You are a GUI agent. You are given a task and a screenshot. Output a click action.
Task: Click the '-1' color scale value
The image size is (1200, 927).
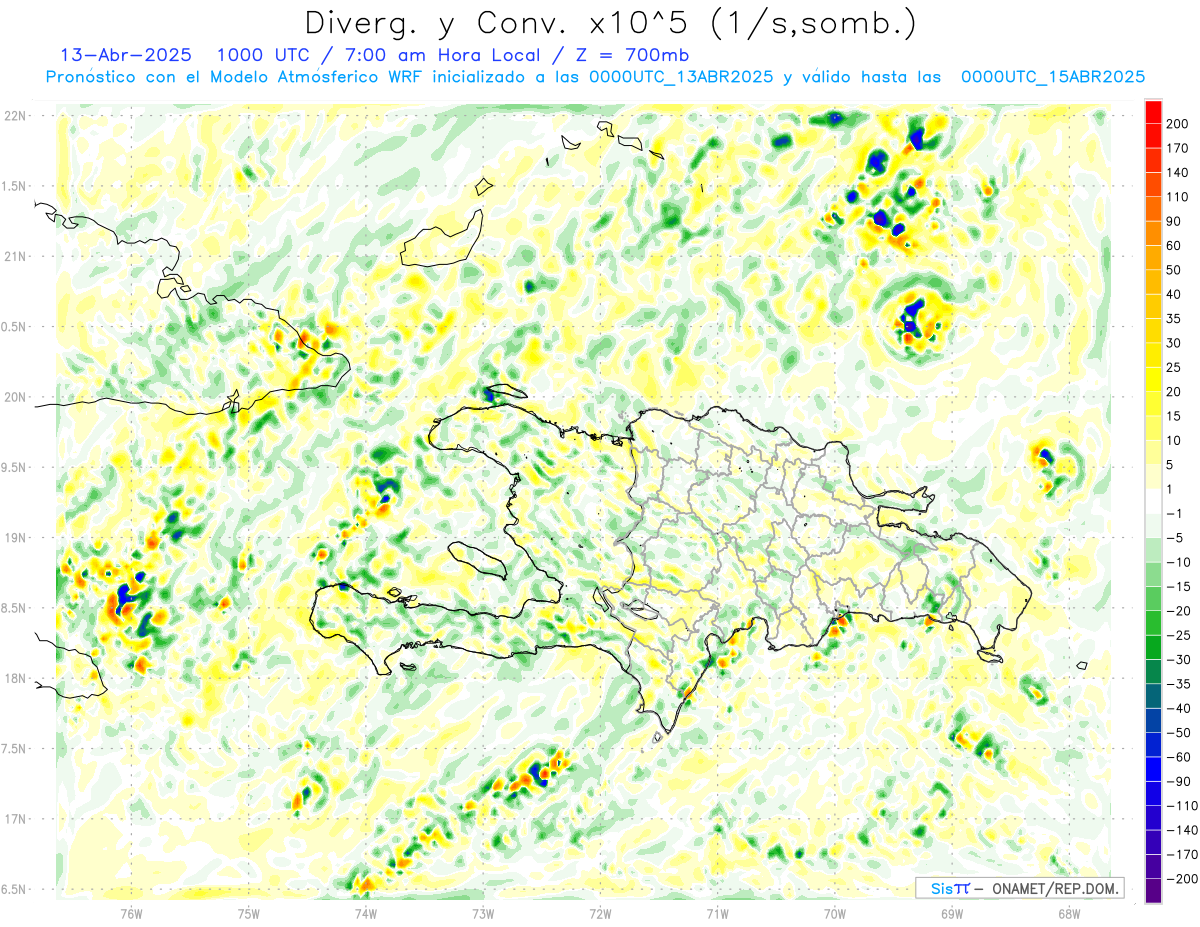click(x=1175, y=513)
